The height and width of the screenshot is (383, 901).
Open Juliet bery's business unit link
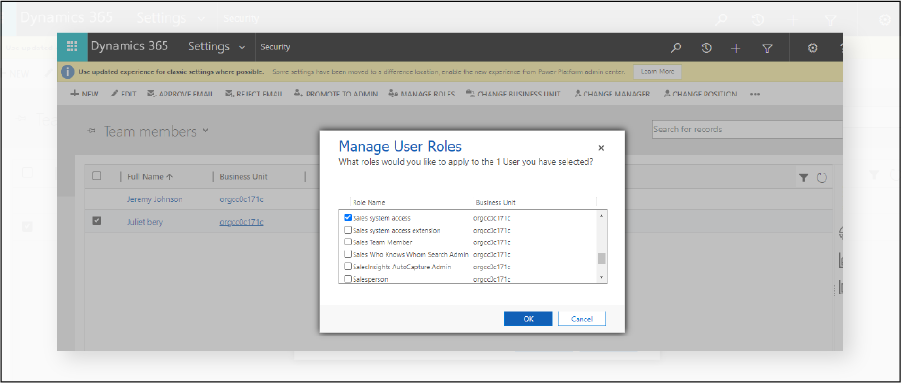click(241, 222)
